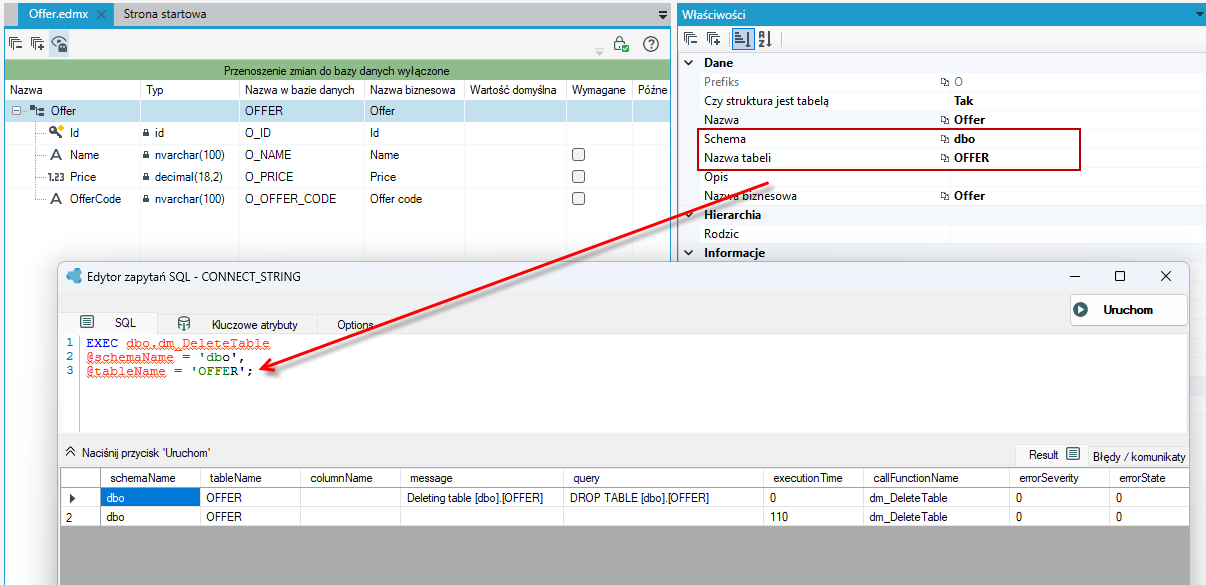Close the Offer.edmx tab
The image size is (1206, 585).
101,15
